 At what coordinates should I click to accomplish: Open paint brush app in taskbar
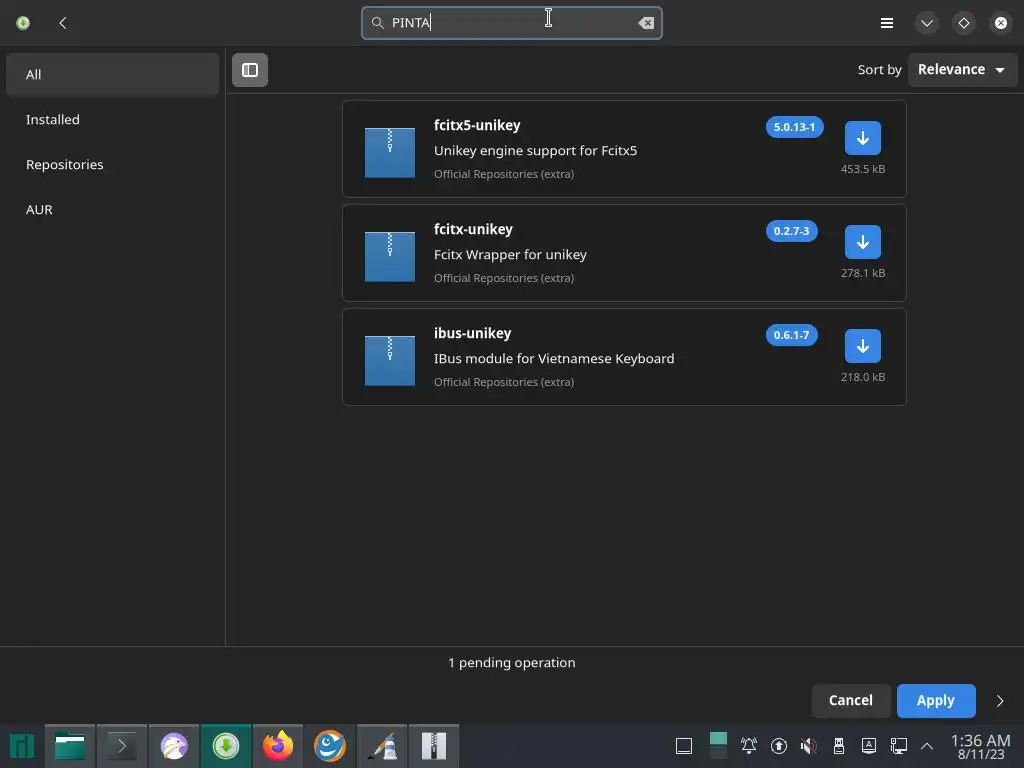pyautogui.click(x=382, y=746)
